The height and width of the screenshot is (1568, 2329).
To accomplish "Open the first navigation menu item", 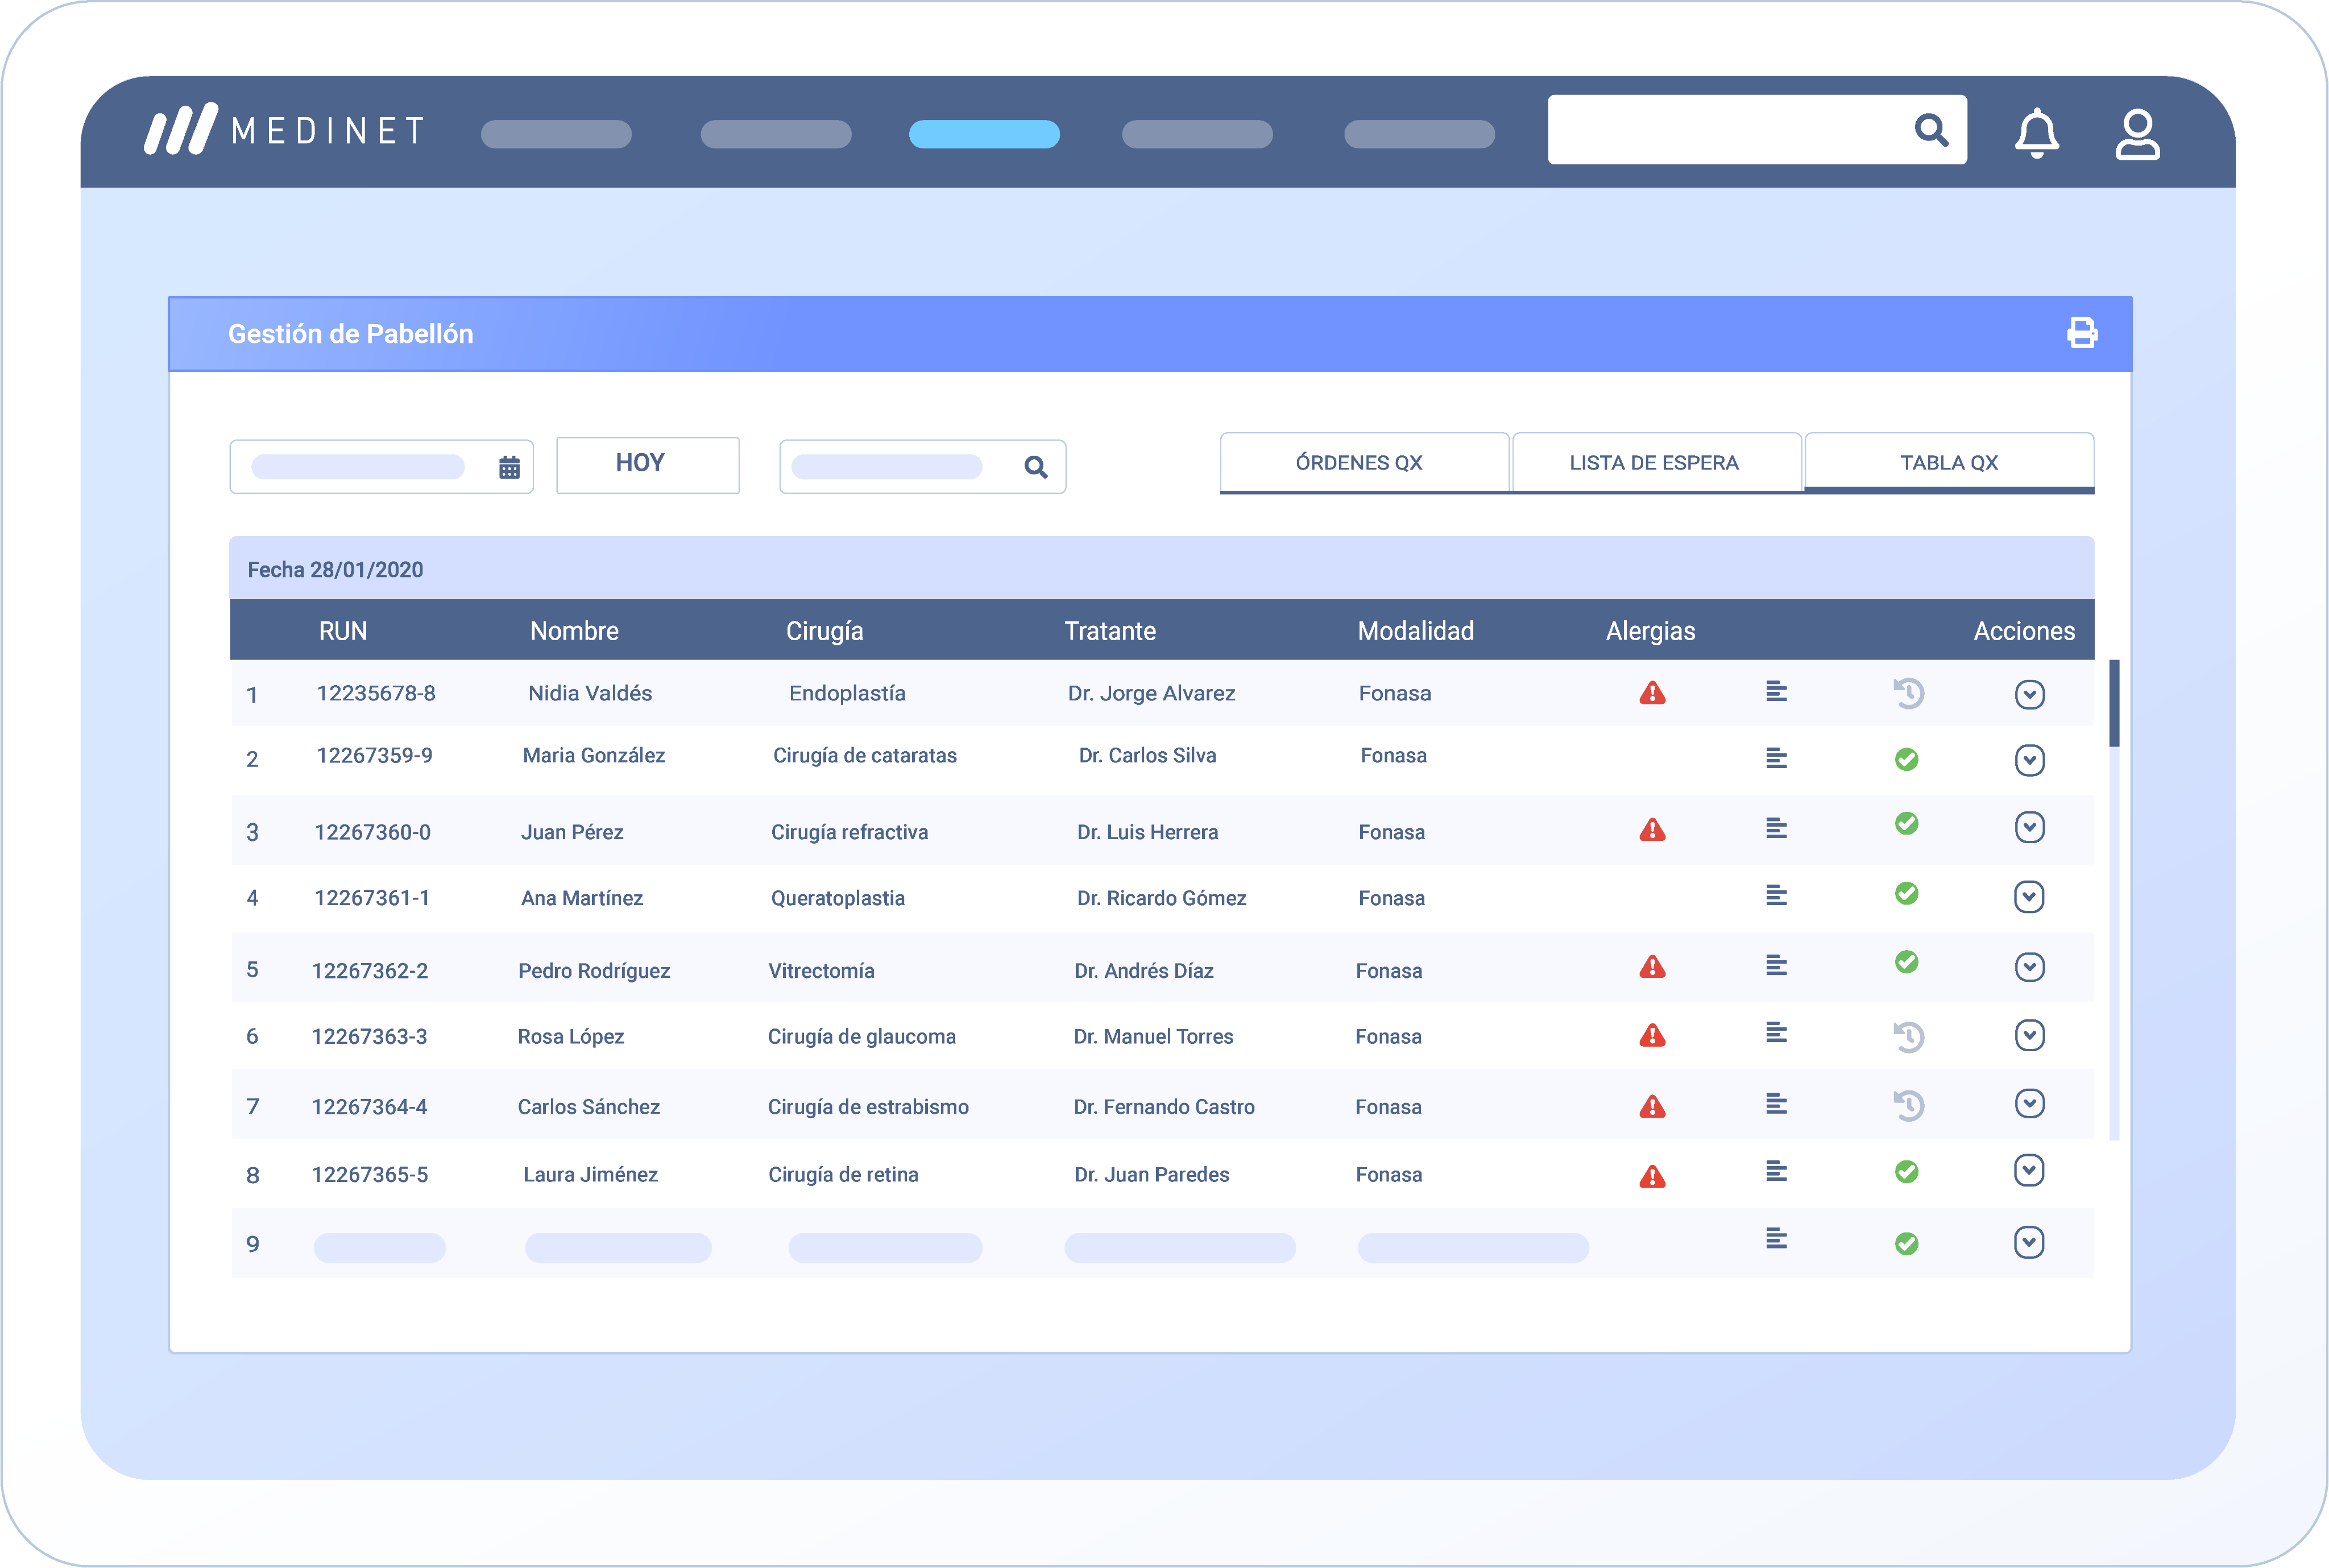I will pyautogui.click(x=556, y=134).
